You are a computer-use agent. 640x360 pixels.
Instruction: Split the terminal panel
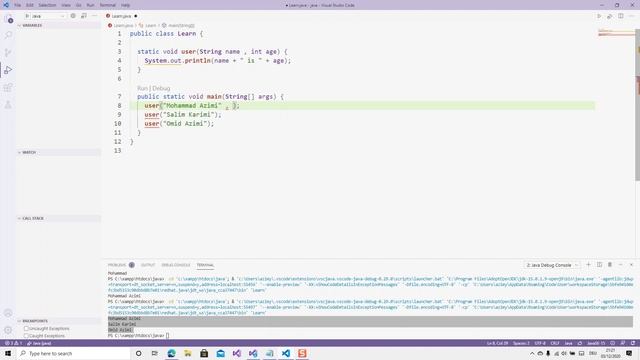click(599, 264)
